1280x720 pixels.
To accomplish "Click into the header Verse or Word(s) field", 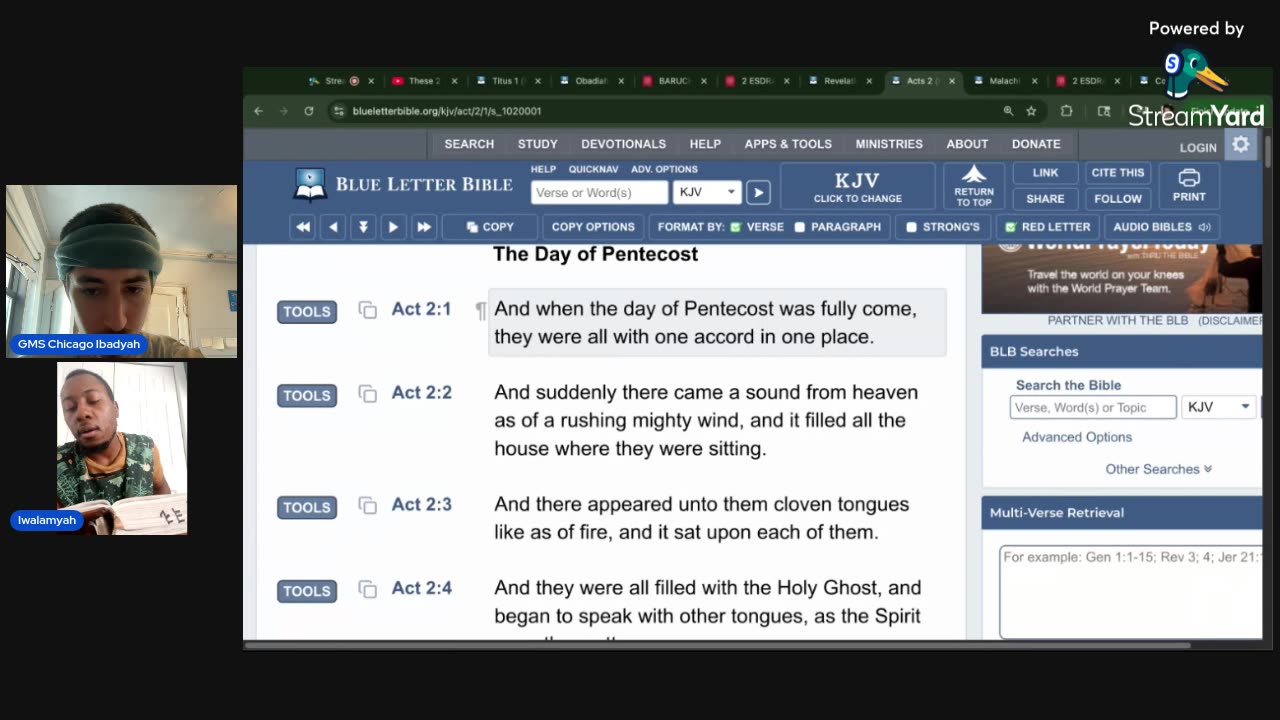I will point(599,192).
